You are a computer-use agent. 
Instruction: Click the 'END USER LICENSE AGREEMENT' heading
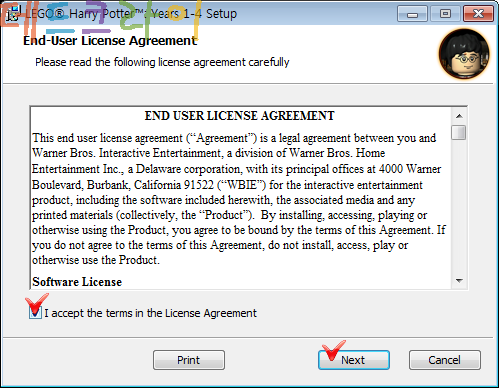pos(239,116)
